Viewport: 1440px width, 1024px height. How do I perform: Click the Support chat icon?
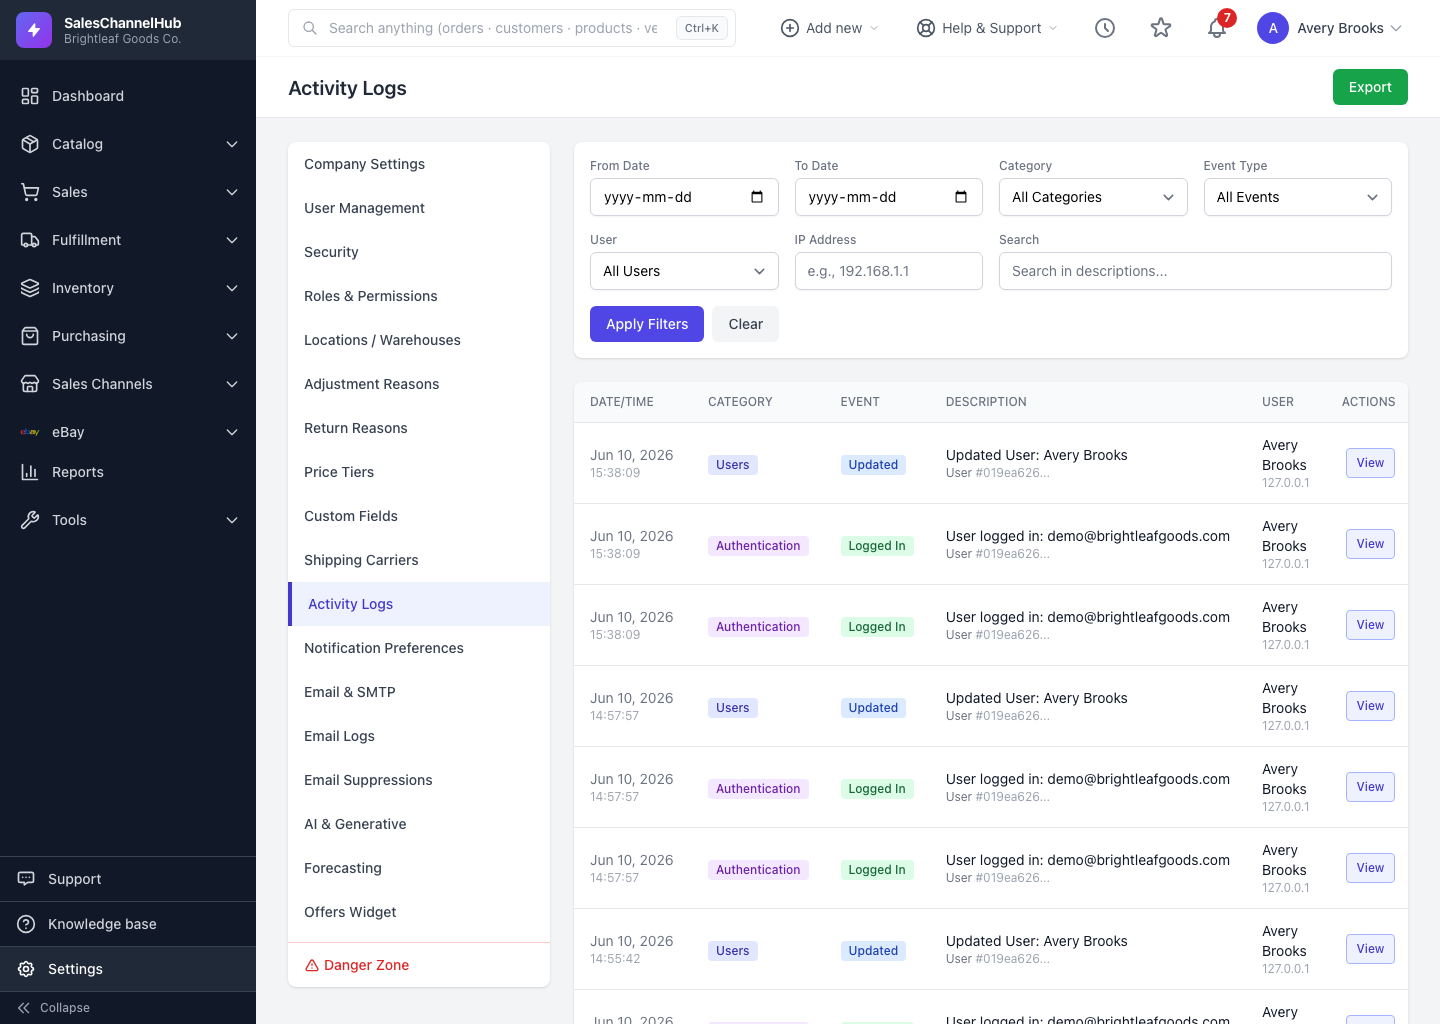point(26,879)
